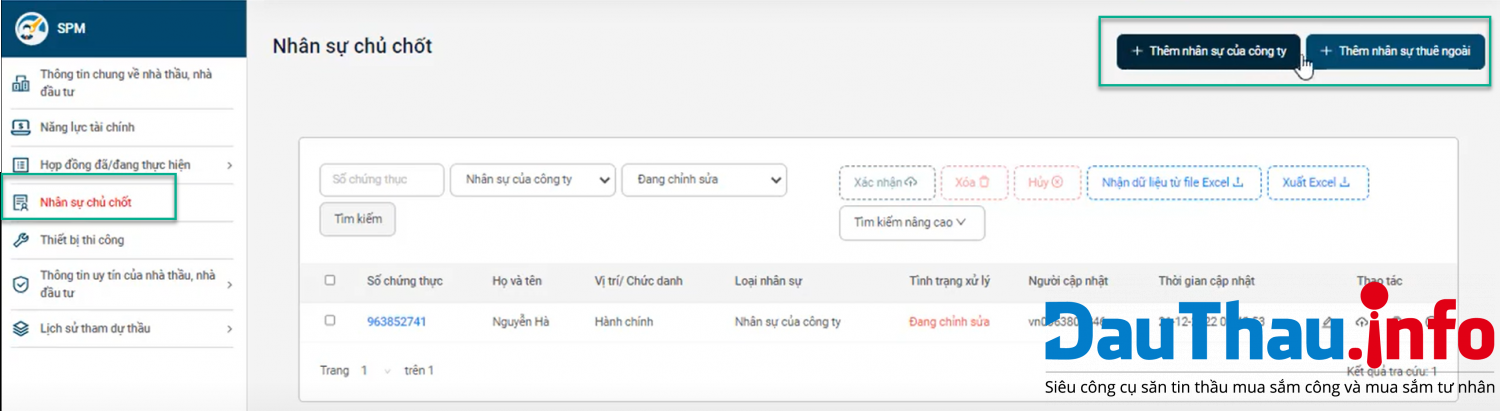This screenshot has height=411, width=1500.
Task: Expand Tìm kiếm nâng cao advanced search
Action: (911, 223)
